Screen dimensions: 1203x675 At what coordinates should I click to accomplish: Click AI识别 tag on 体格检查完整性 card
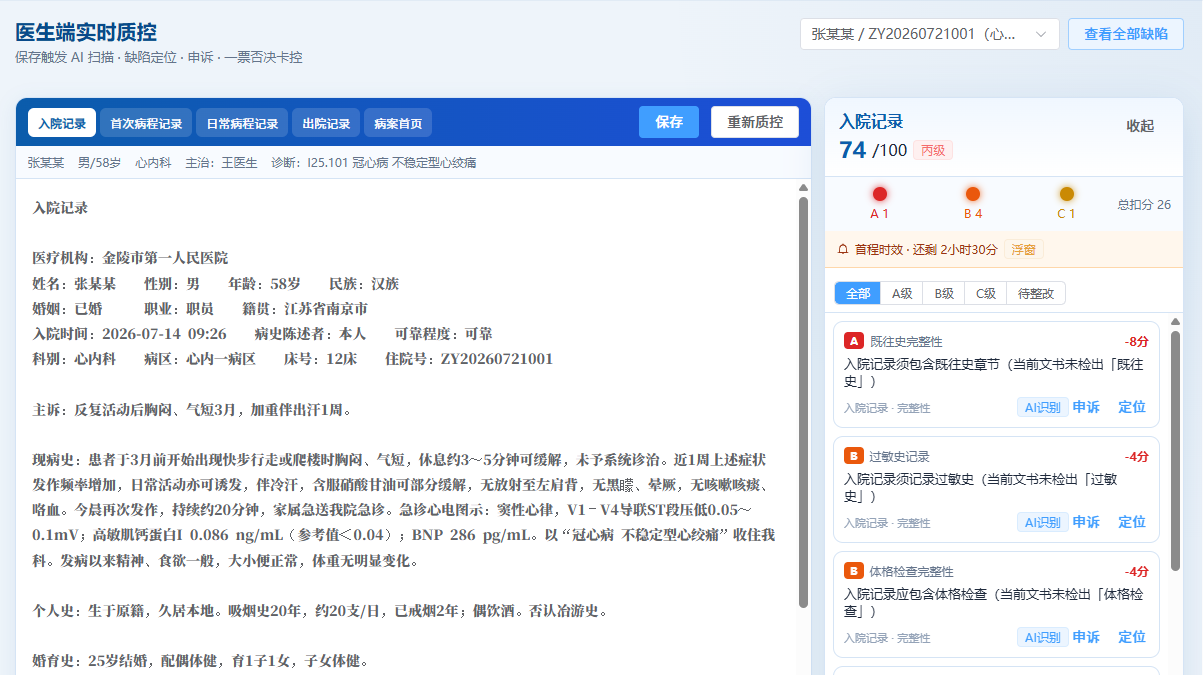click(1043, 637)
